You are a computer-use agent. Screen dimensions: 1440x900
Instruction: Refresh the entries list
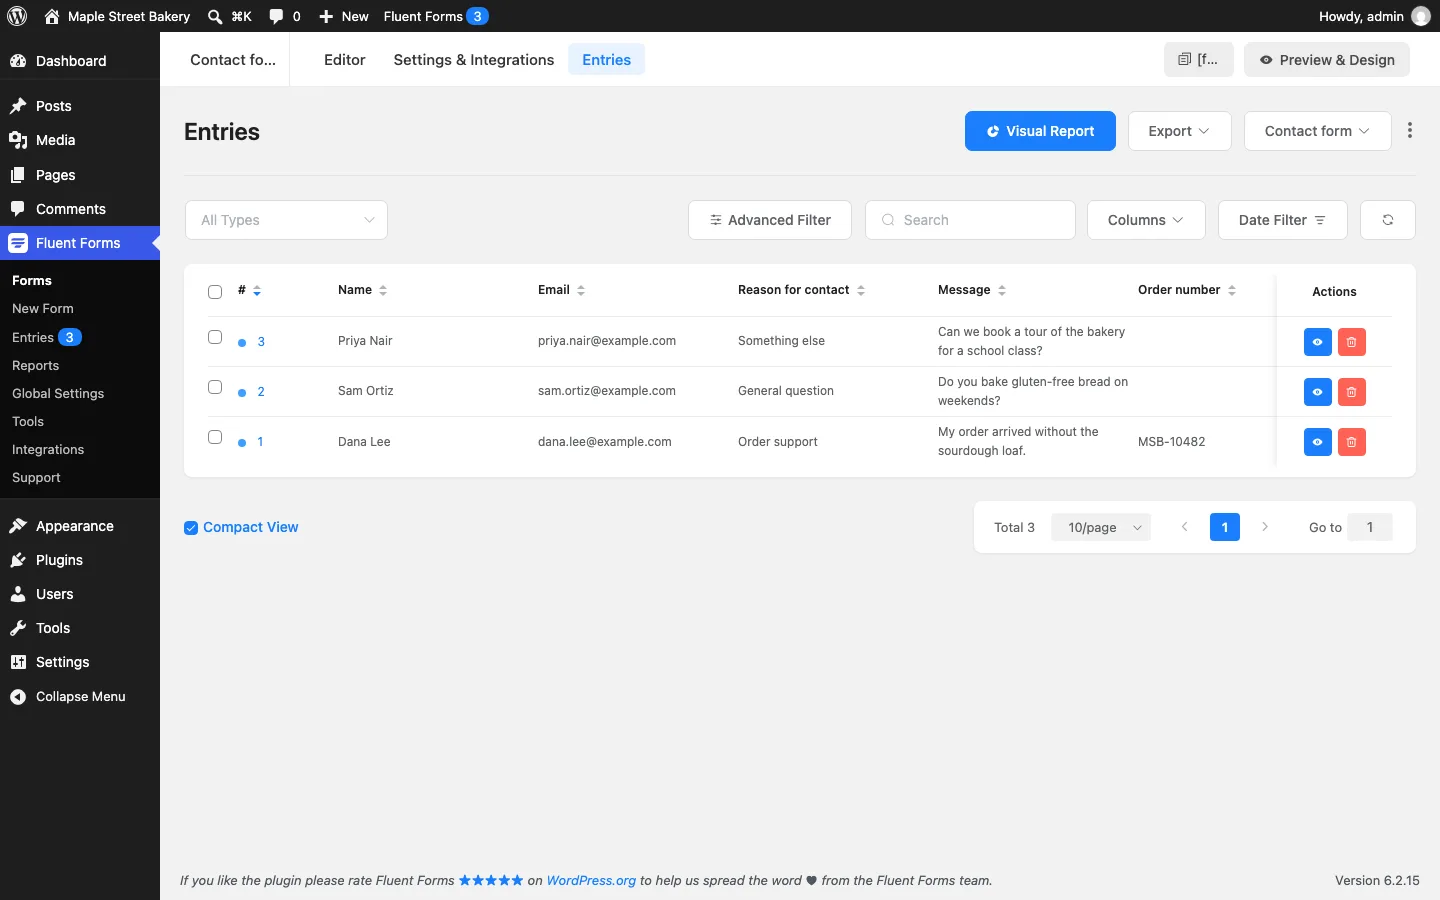click(1388, 220)
